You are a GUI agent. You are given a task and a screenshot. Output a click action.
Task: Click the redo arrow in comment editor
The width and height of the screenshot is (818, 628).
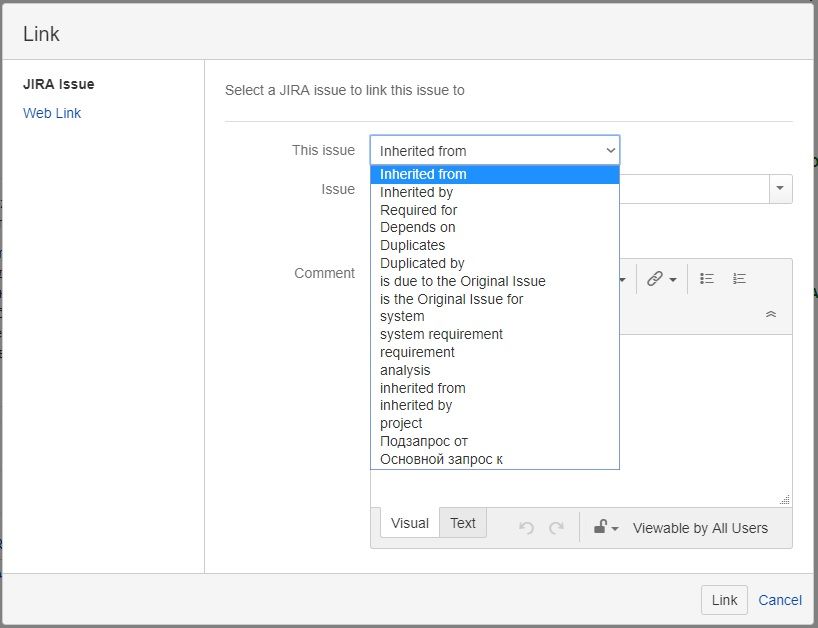tap(556, 528)
